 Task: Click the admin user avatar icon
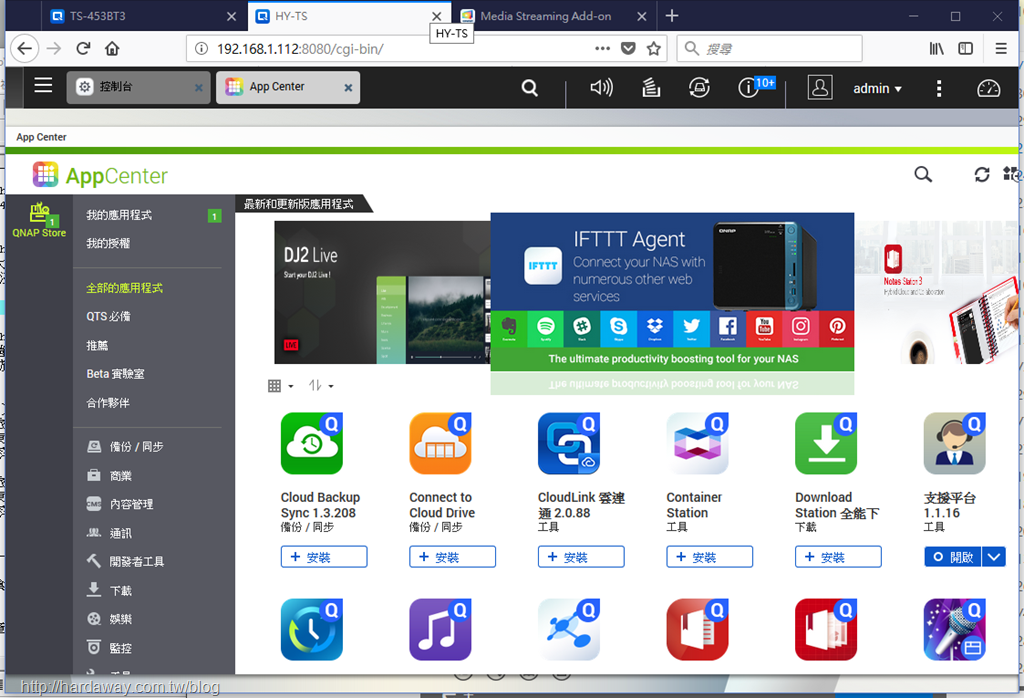820,87
